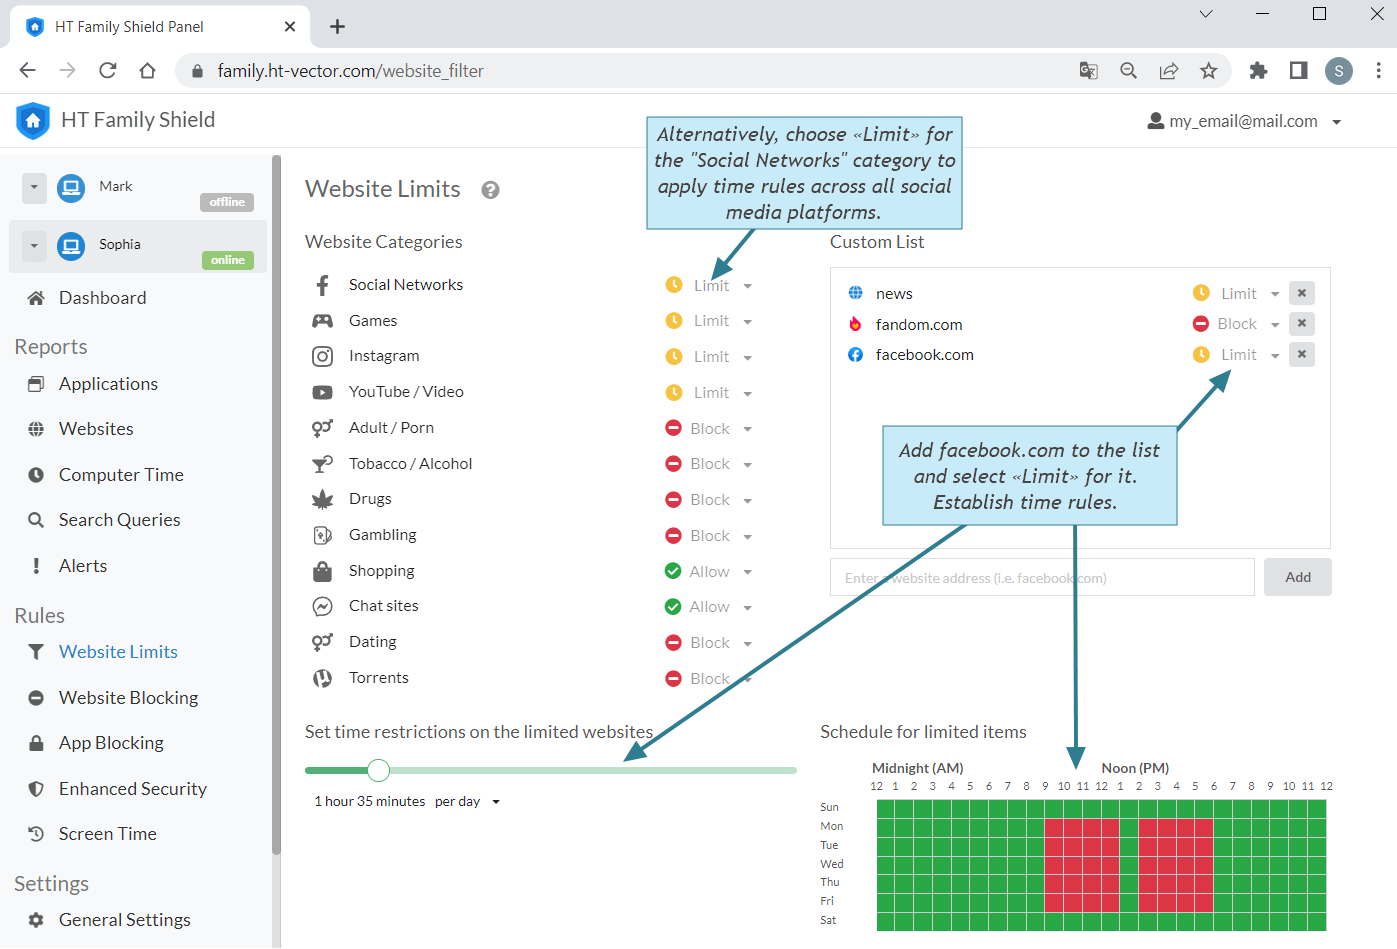1397x949 pixels.
Task: Click the Social Networks Facebook category icon
Action: pos(322,285)
